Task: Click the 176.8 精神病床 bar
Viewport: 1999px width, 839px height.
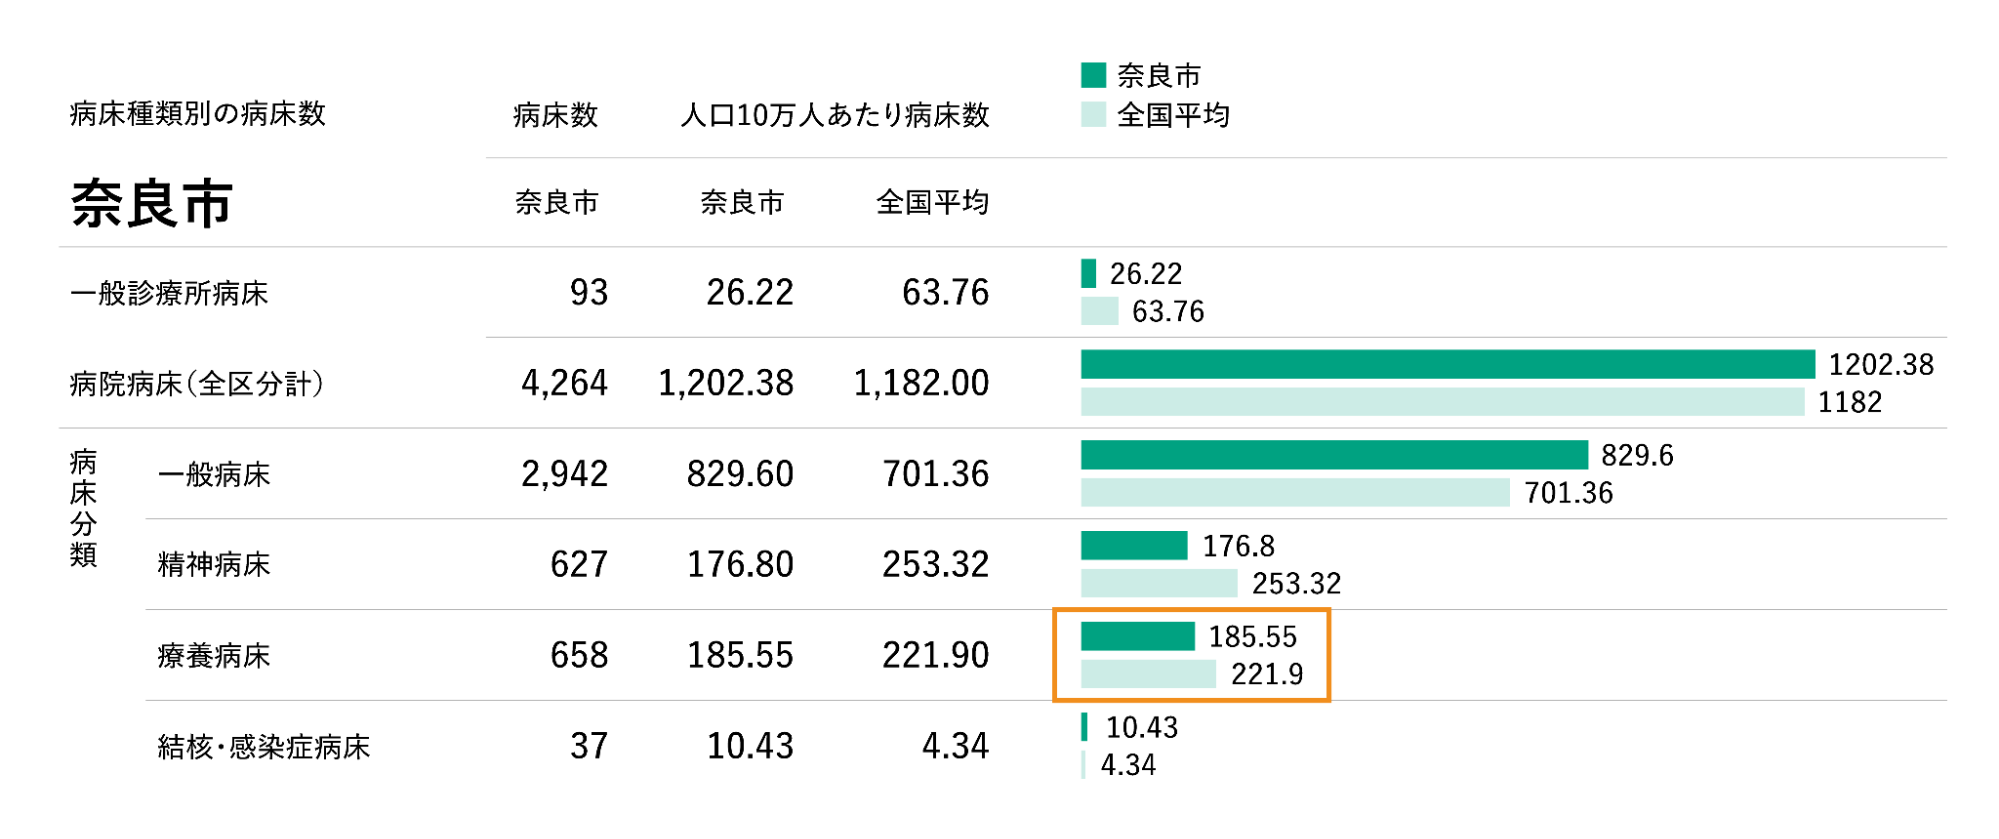Action: point(1134,546)
